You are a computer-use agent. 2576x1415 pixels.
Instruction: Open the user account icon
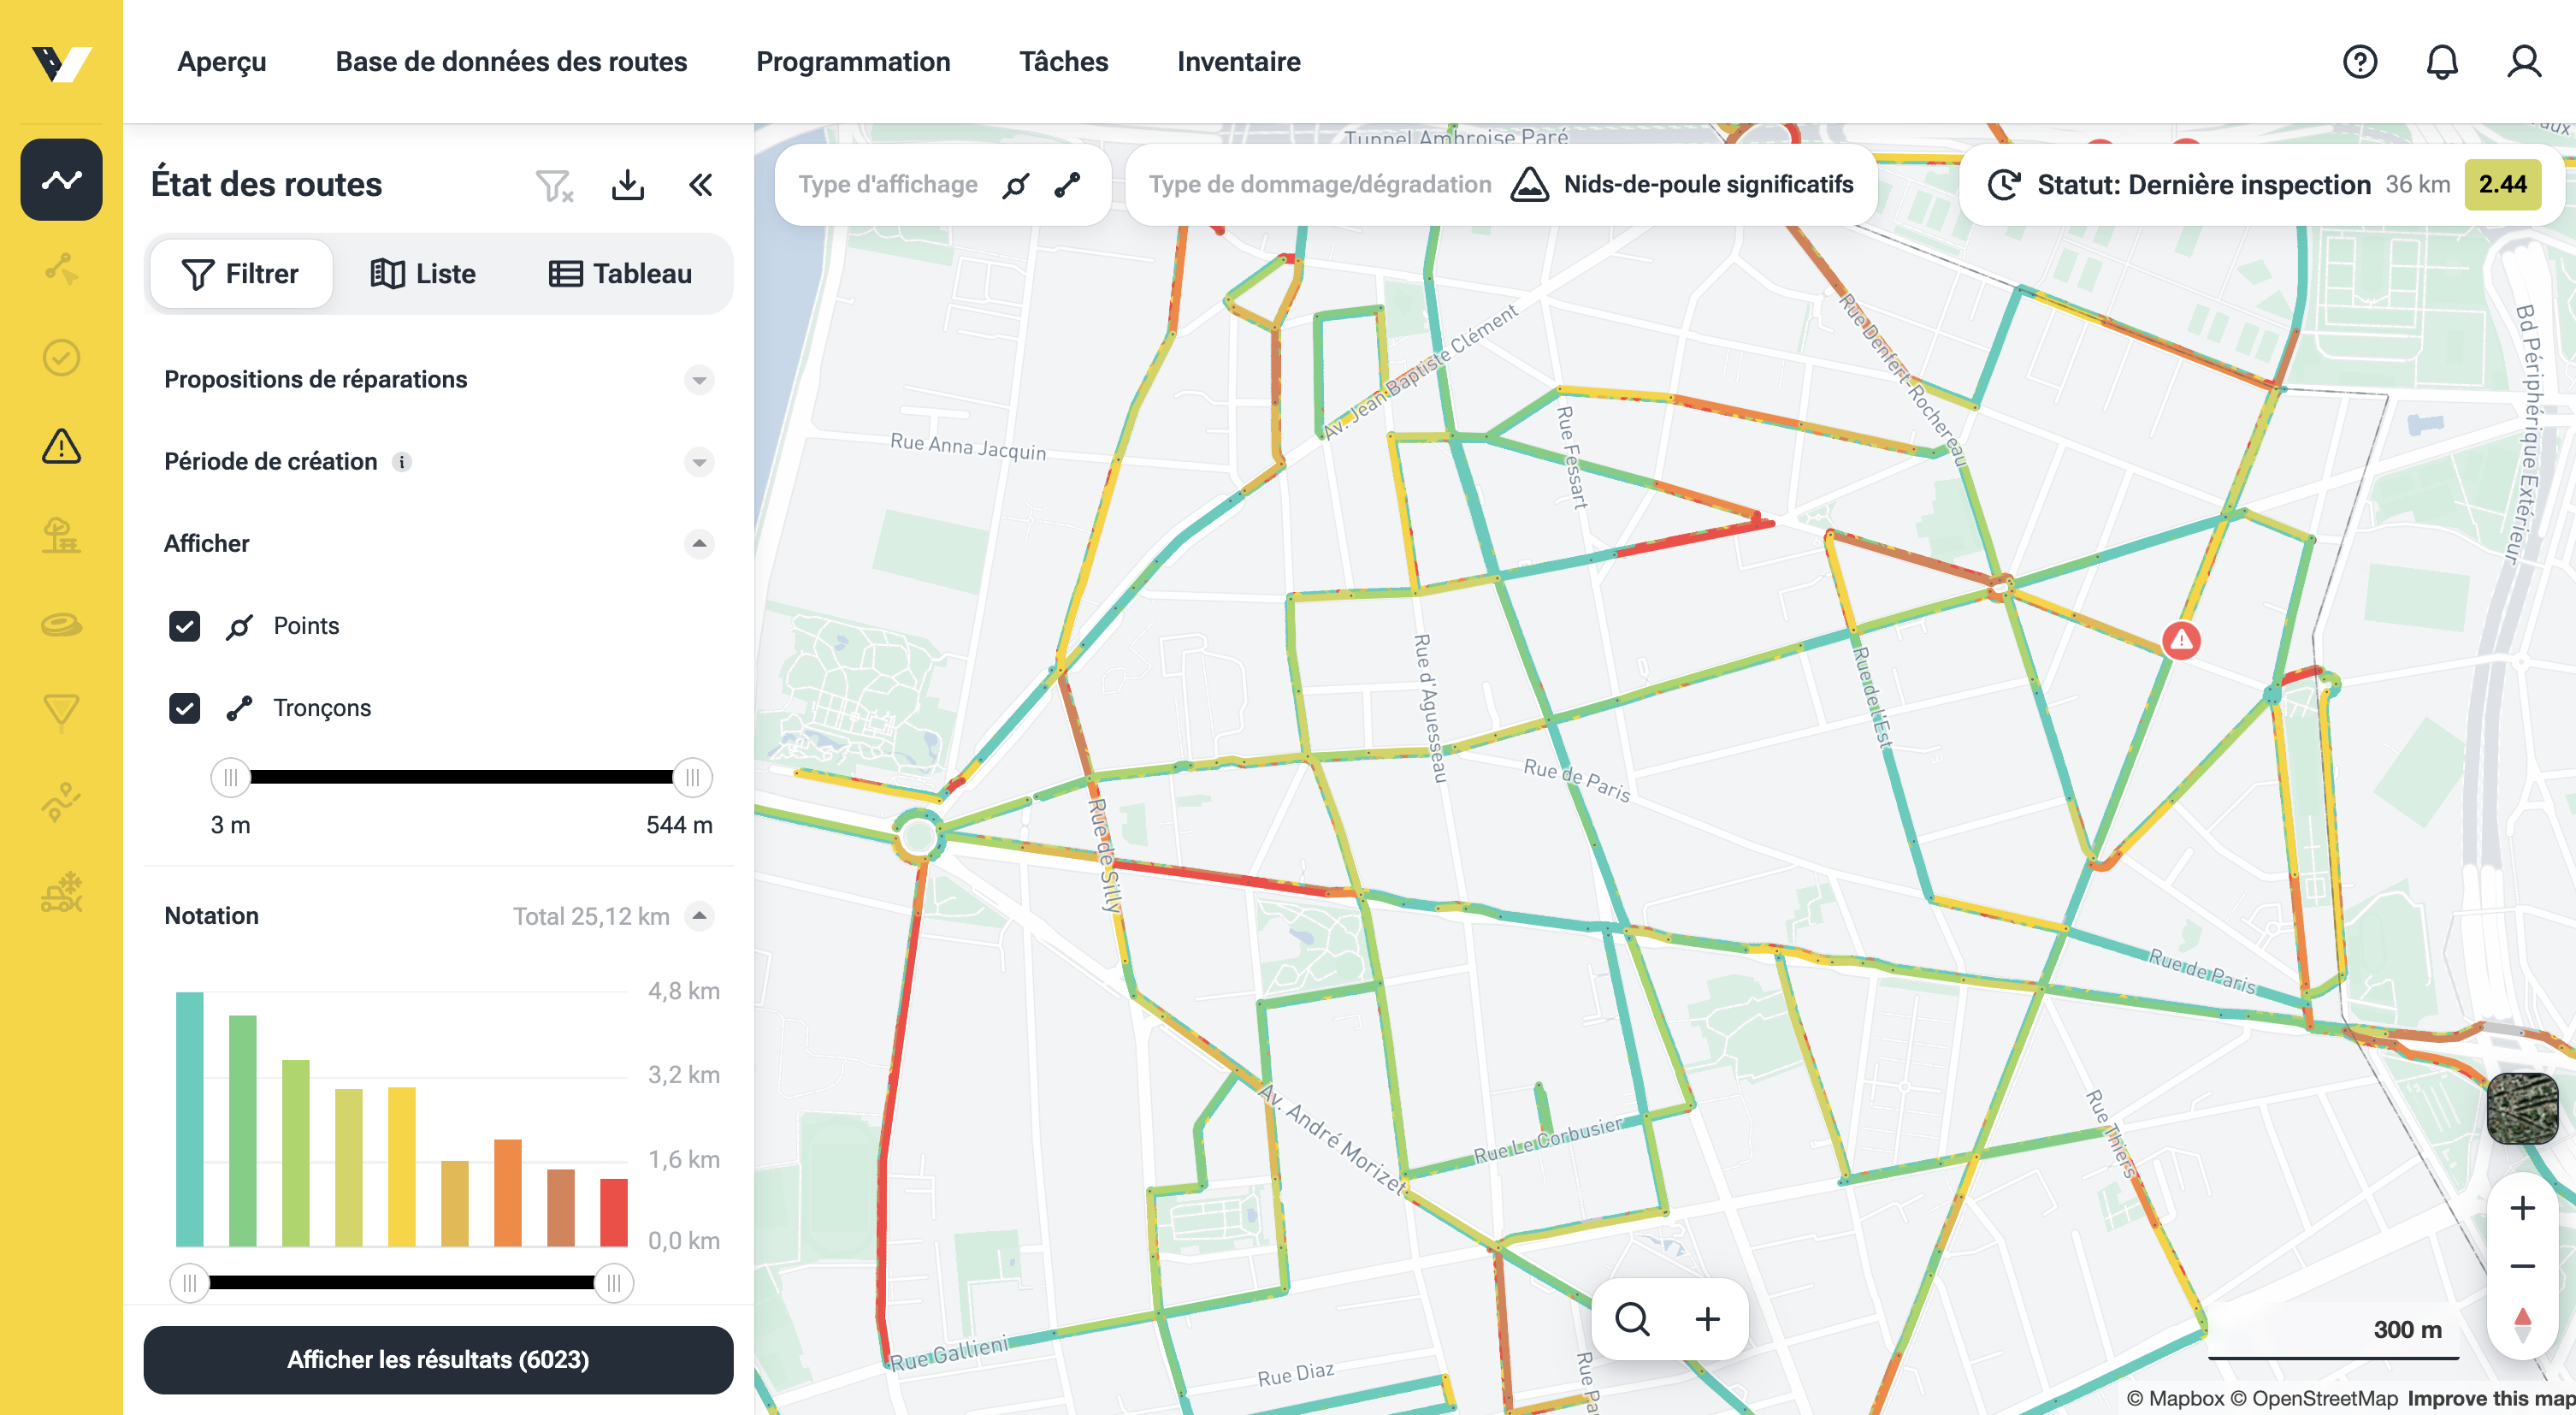(2525, 62)
